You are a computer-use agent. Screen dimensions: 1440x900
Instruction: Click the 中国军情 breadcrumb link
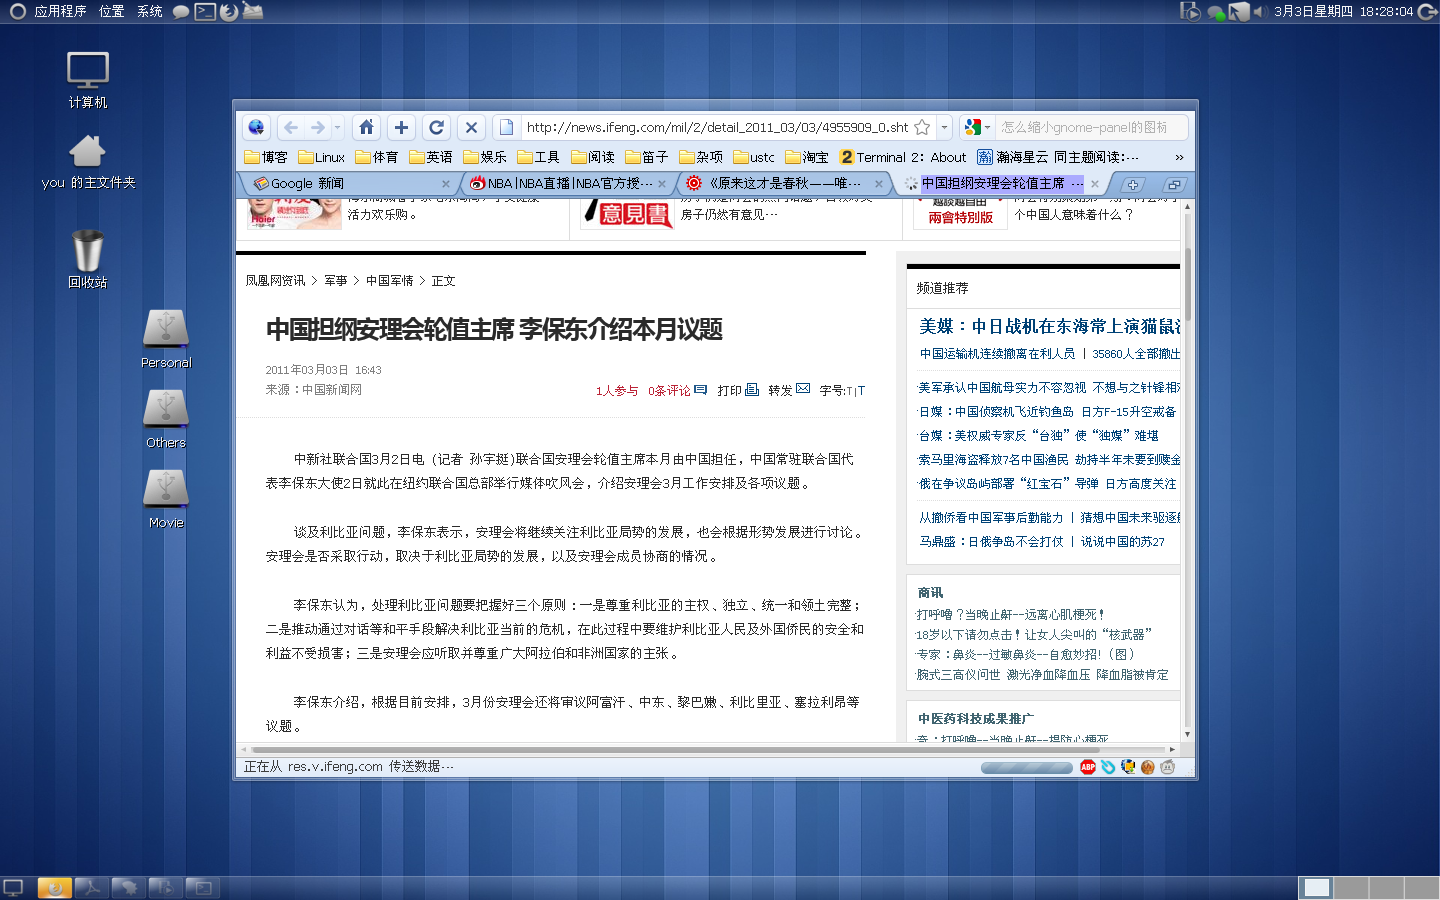tap(389, 281)
